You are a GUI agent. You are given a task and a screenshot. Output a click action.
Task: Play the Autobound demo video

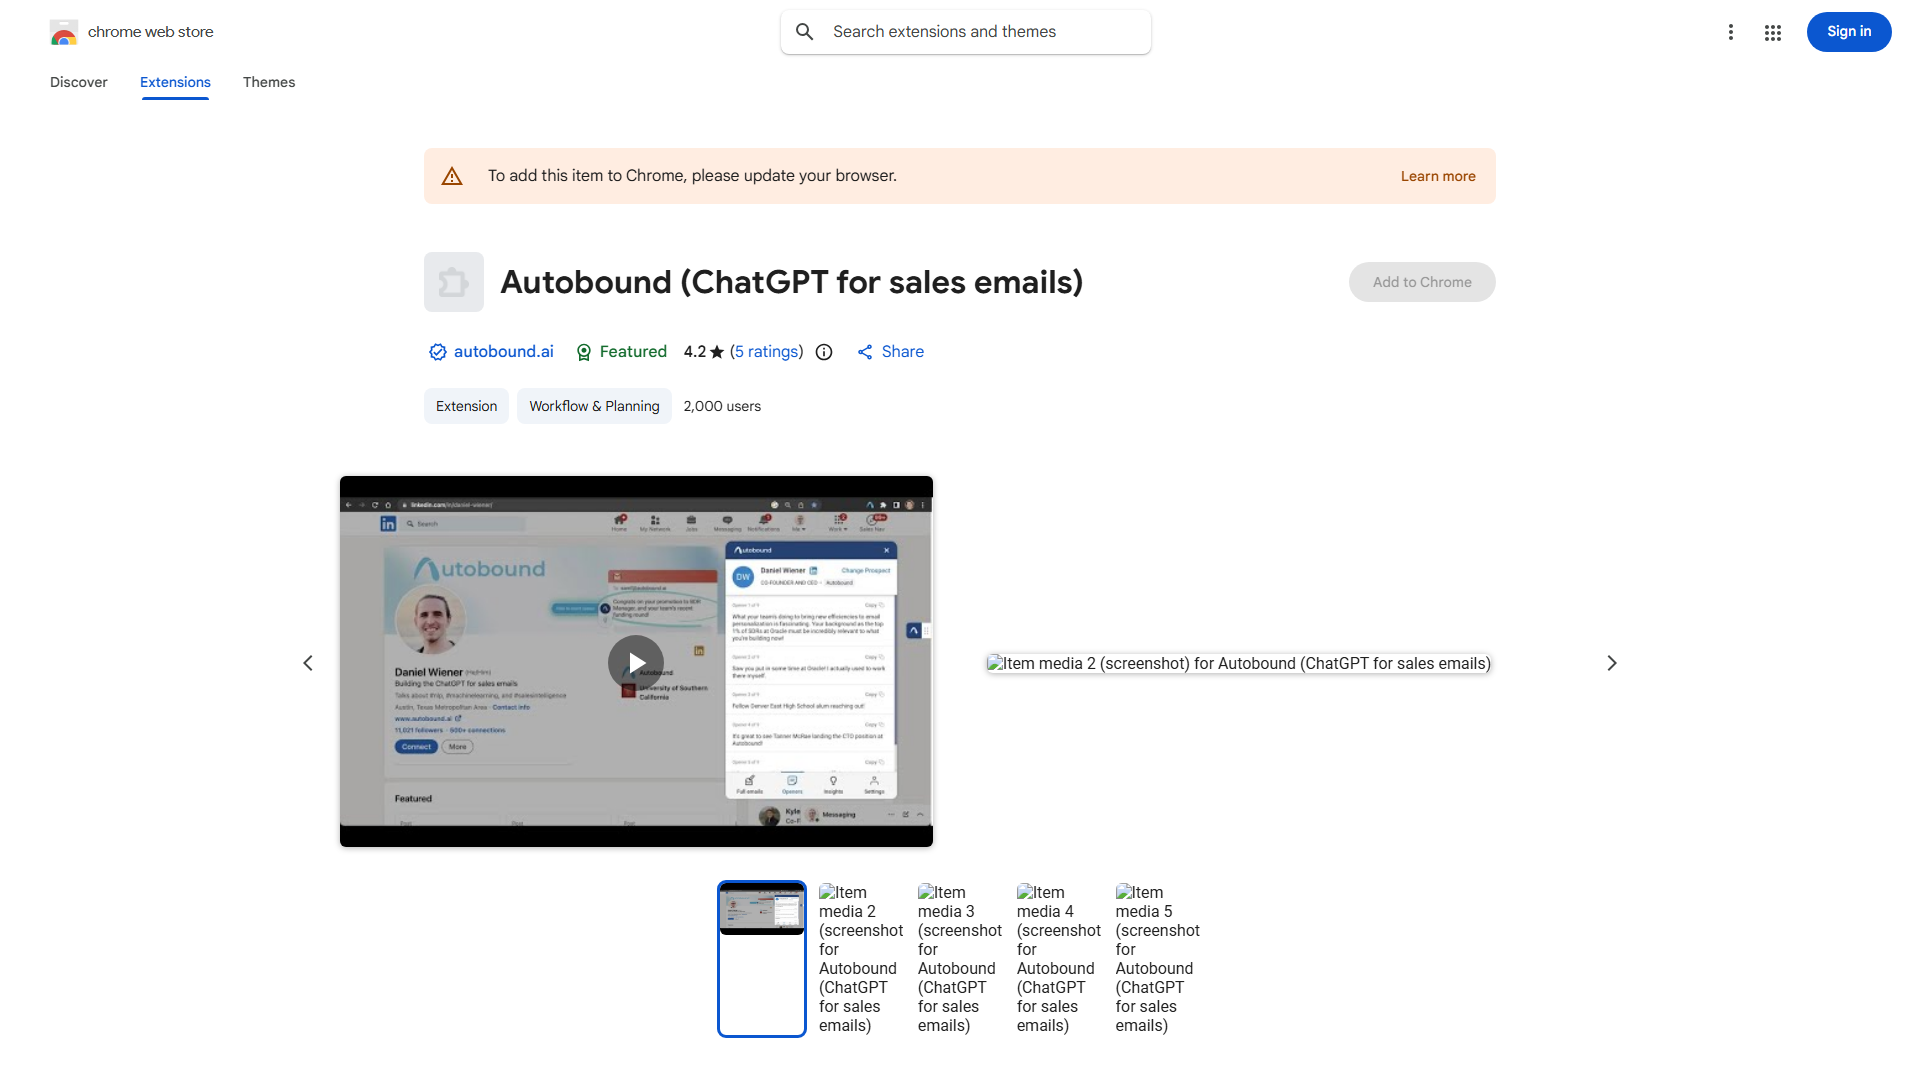pyautogui.click(x=635, y=662)
